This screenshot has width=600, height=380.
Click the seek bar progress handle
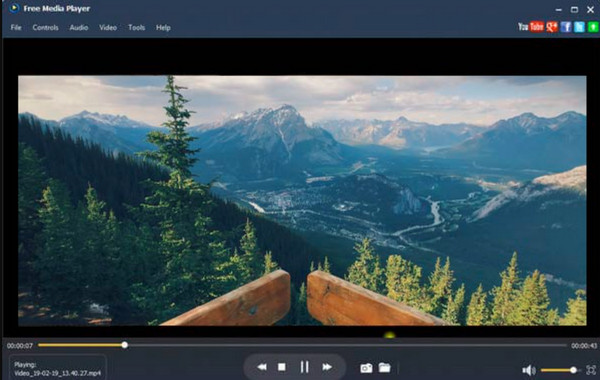[x=125, y=345]
